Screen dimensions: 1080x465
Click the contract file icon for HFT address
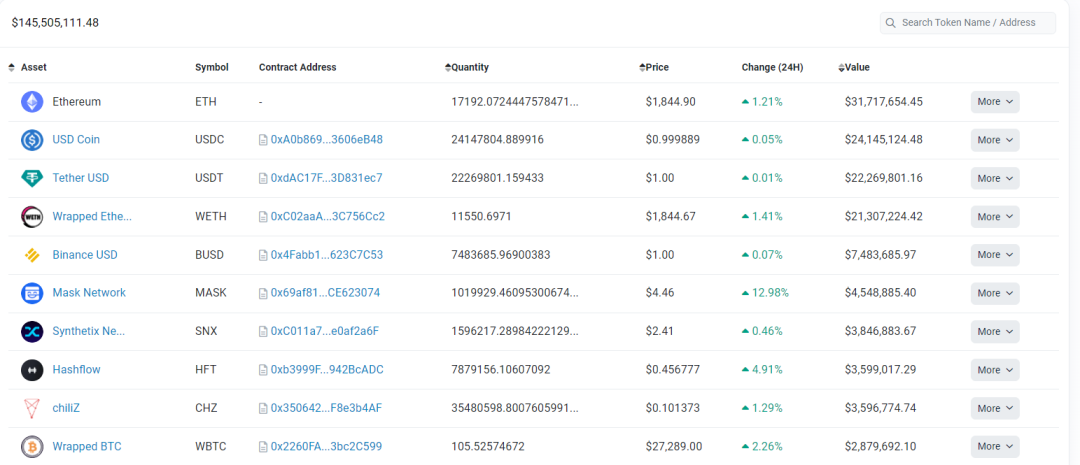tap(262, 370)
